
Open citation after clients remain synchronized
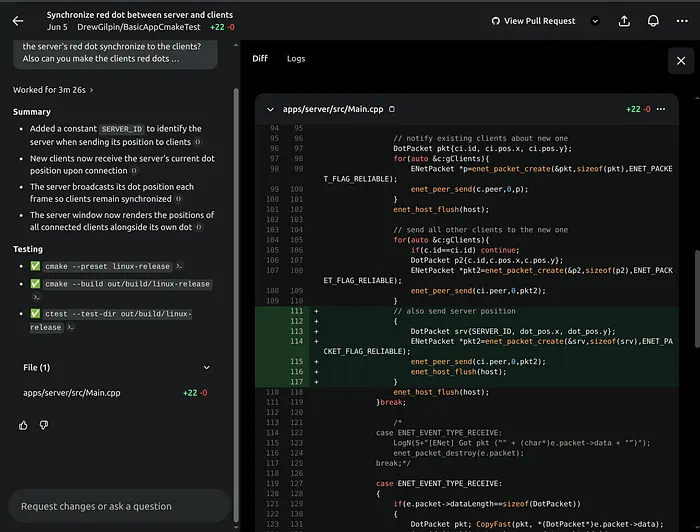click(178, 199)
